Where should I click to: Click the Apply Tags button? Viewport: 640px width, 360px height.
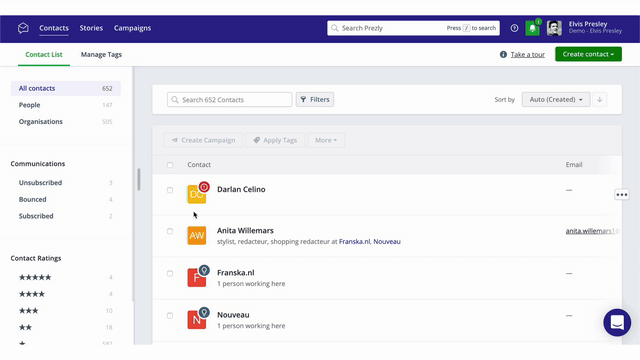(x=275, y=140)
